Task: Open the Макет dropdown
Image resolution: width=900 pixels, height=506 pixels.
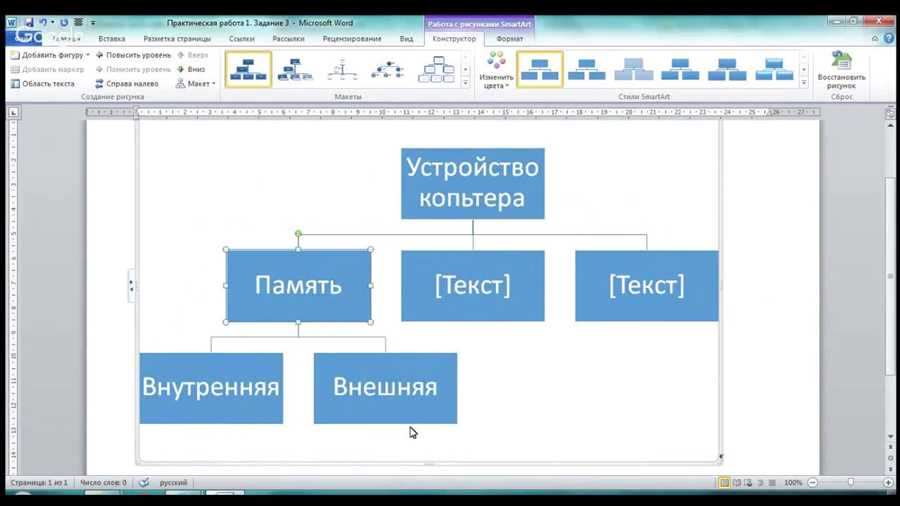Action: [x=196, y=84]
